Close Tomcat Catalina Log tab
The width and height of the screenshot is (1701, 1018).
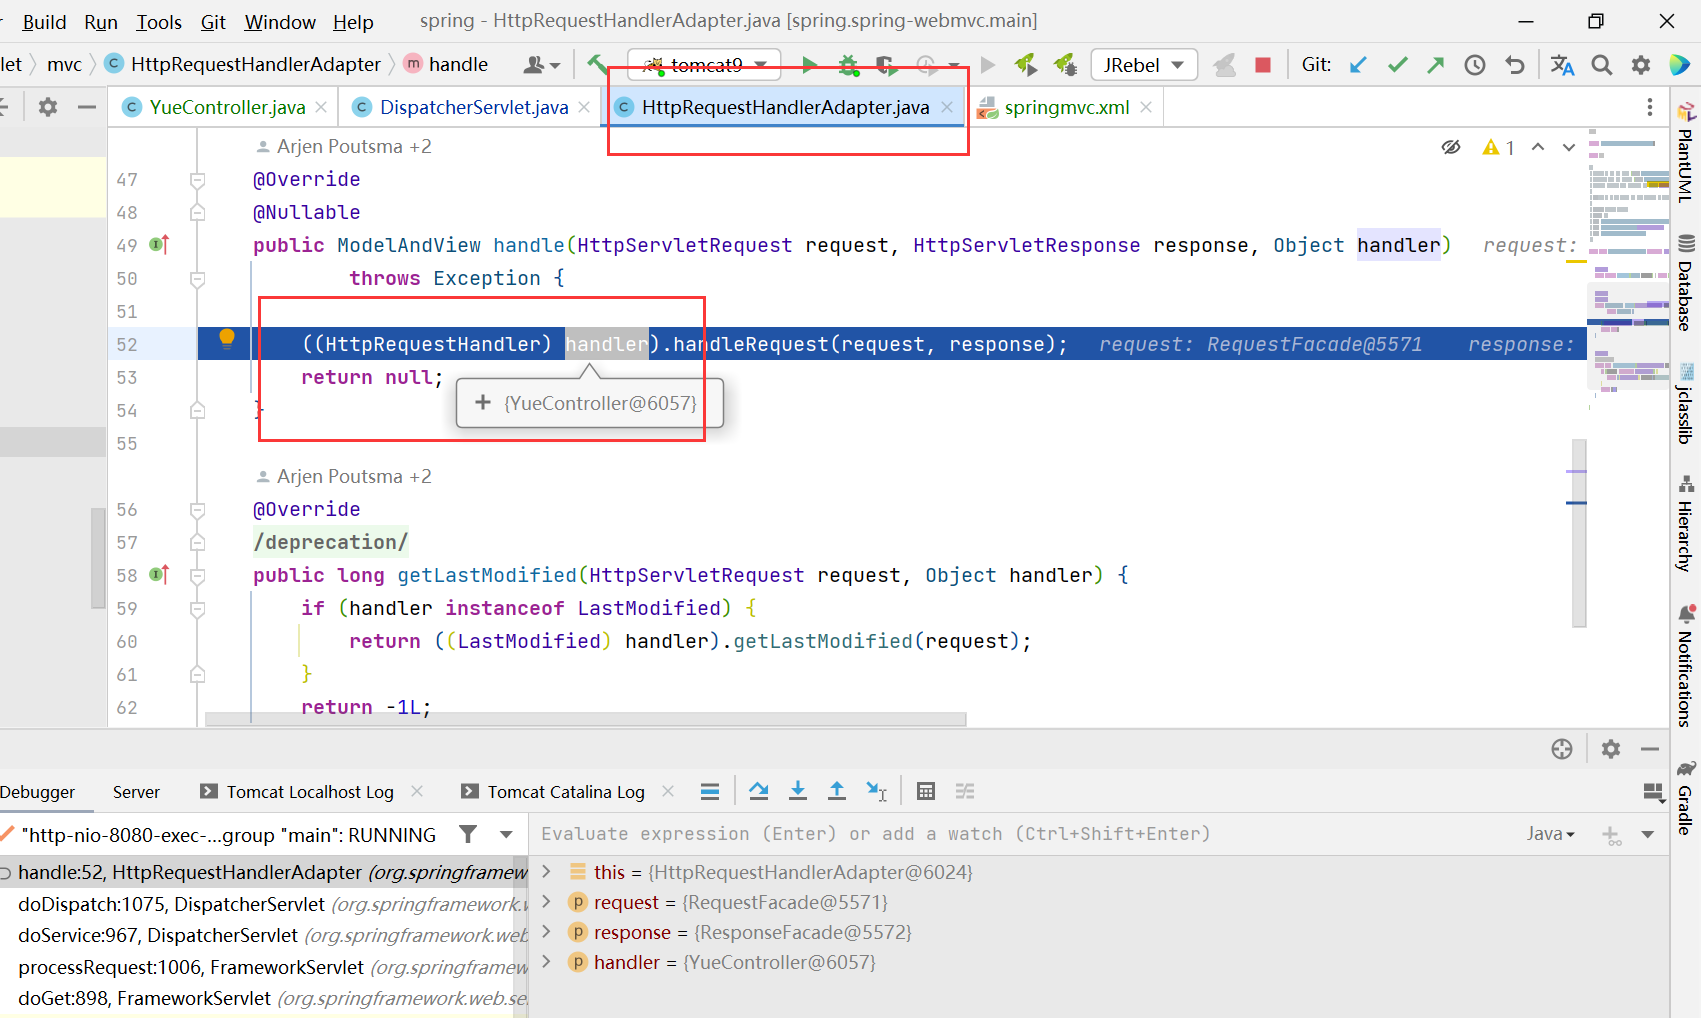668,791
